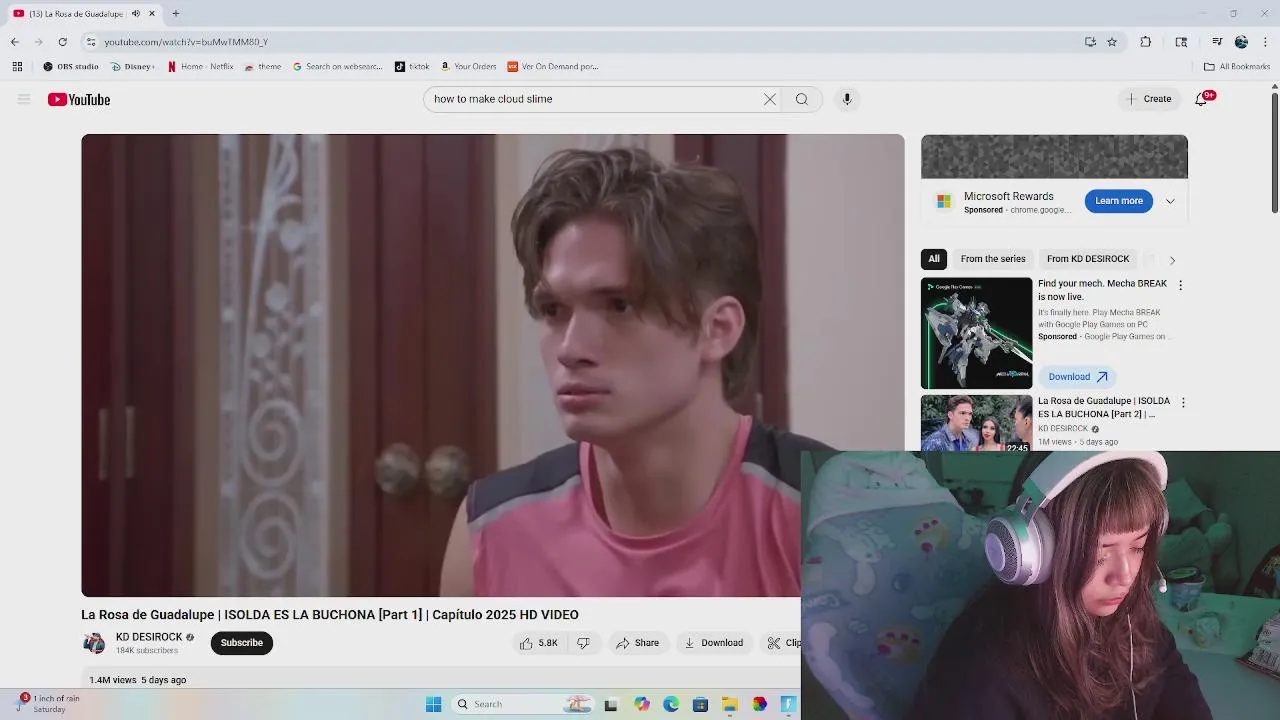The height and width of the screenshot is (720, 1280).
Task: Mute the tab using the speaker icon
Action: [x=136, y=13]
